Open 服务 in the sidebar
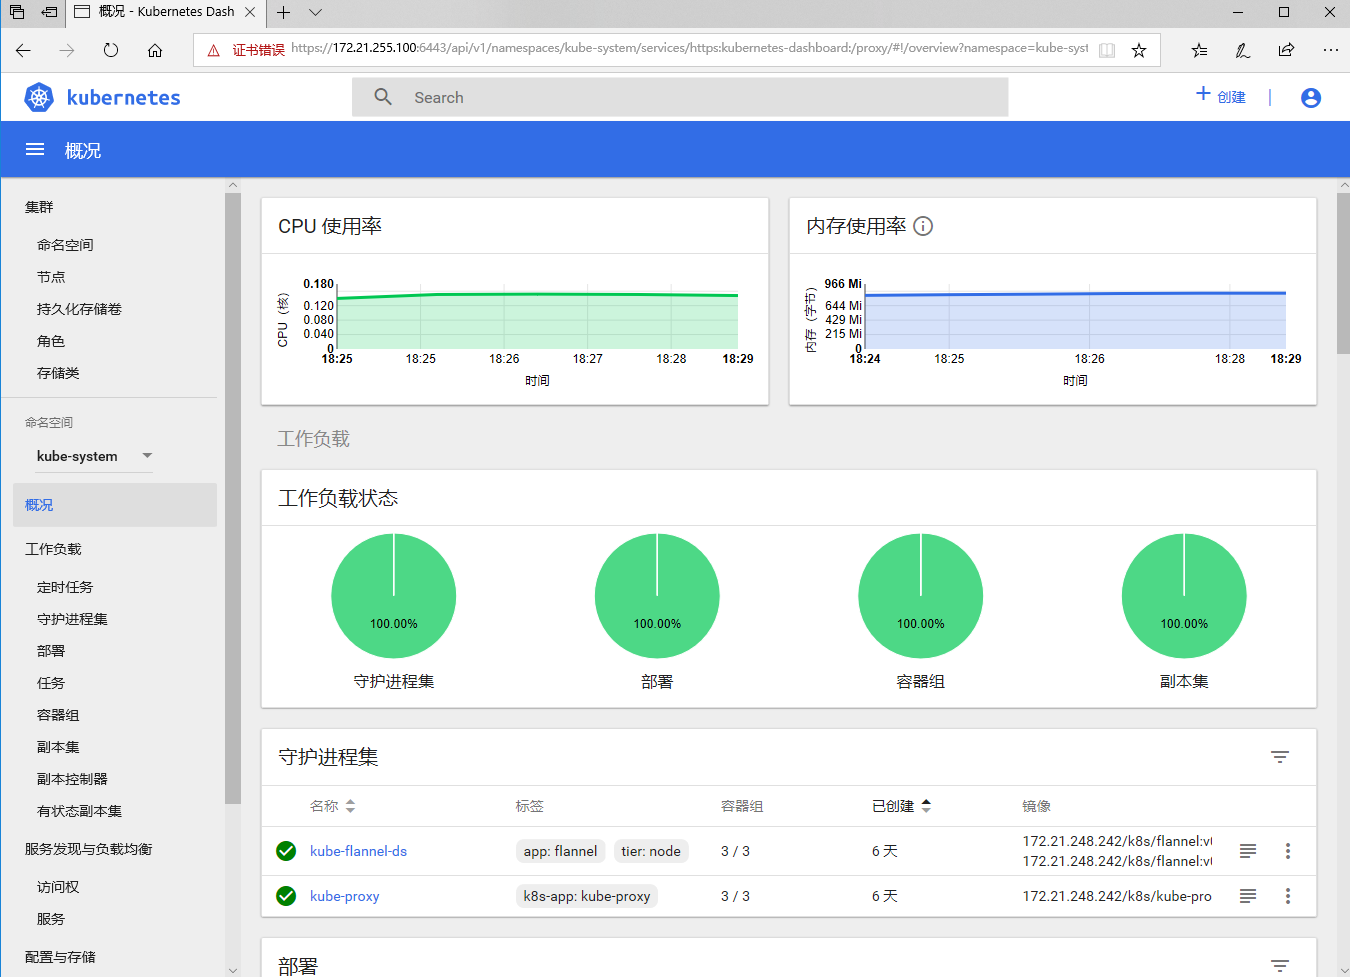The image size is (1350, 977). tap(51, 919)
